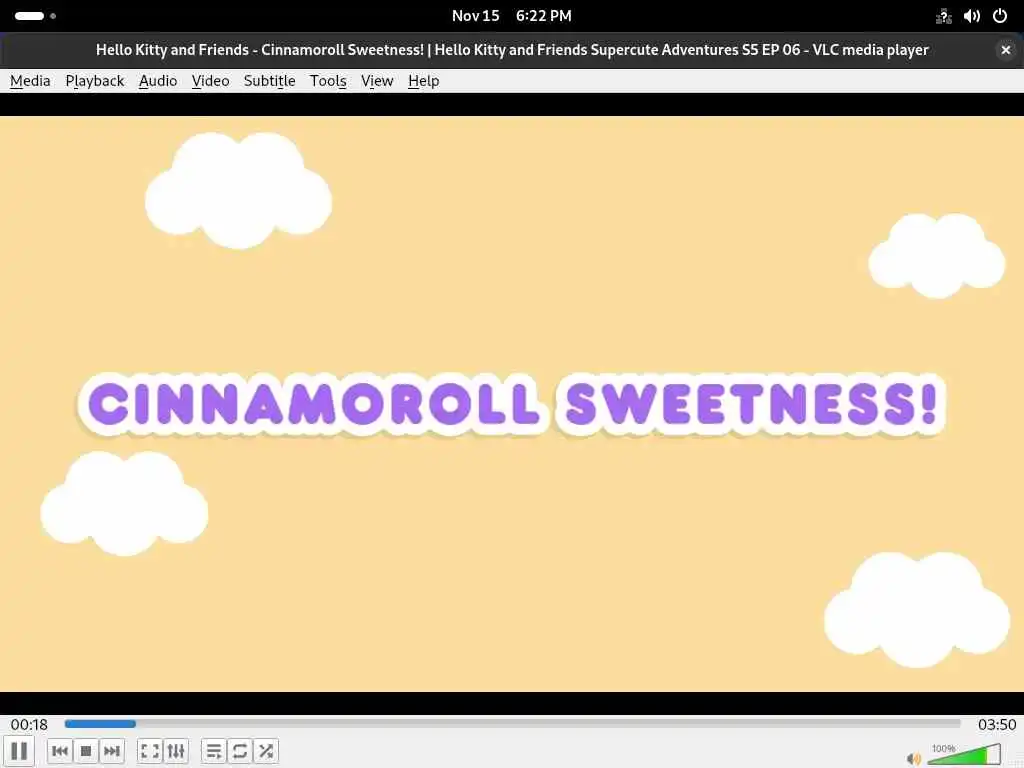Open the Help menu
This screenshot has width=1024, height=768.
click(423, 81)
